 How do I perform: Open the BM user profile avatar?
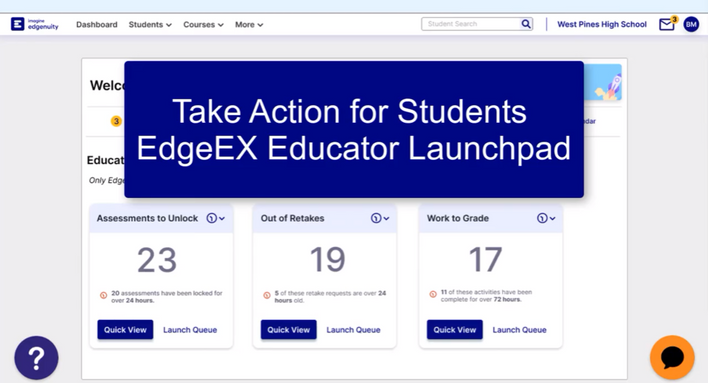click(x=691, y=24)
